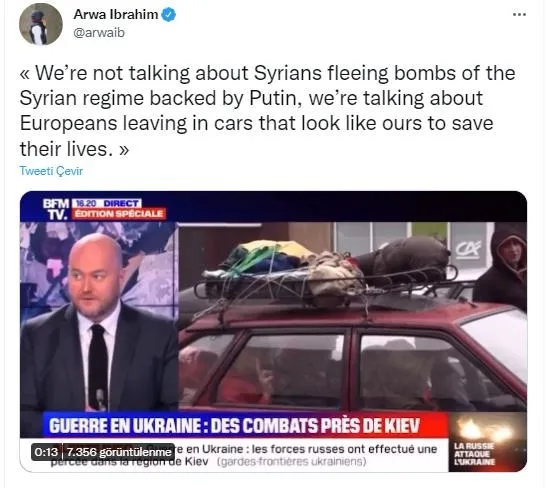
Task: Click the BFM TV logo in video
Action: click(56, 209)
